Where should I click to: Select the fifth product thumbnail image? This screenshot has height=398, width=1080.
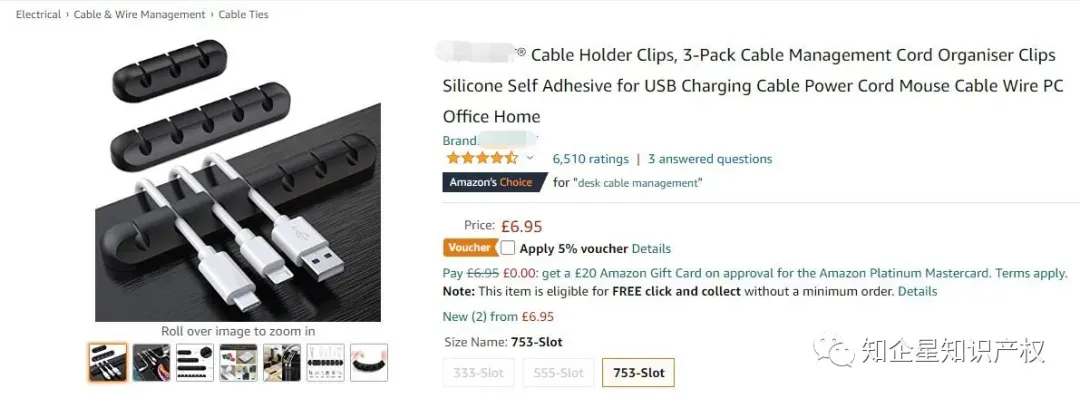click(282, 363)
